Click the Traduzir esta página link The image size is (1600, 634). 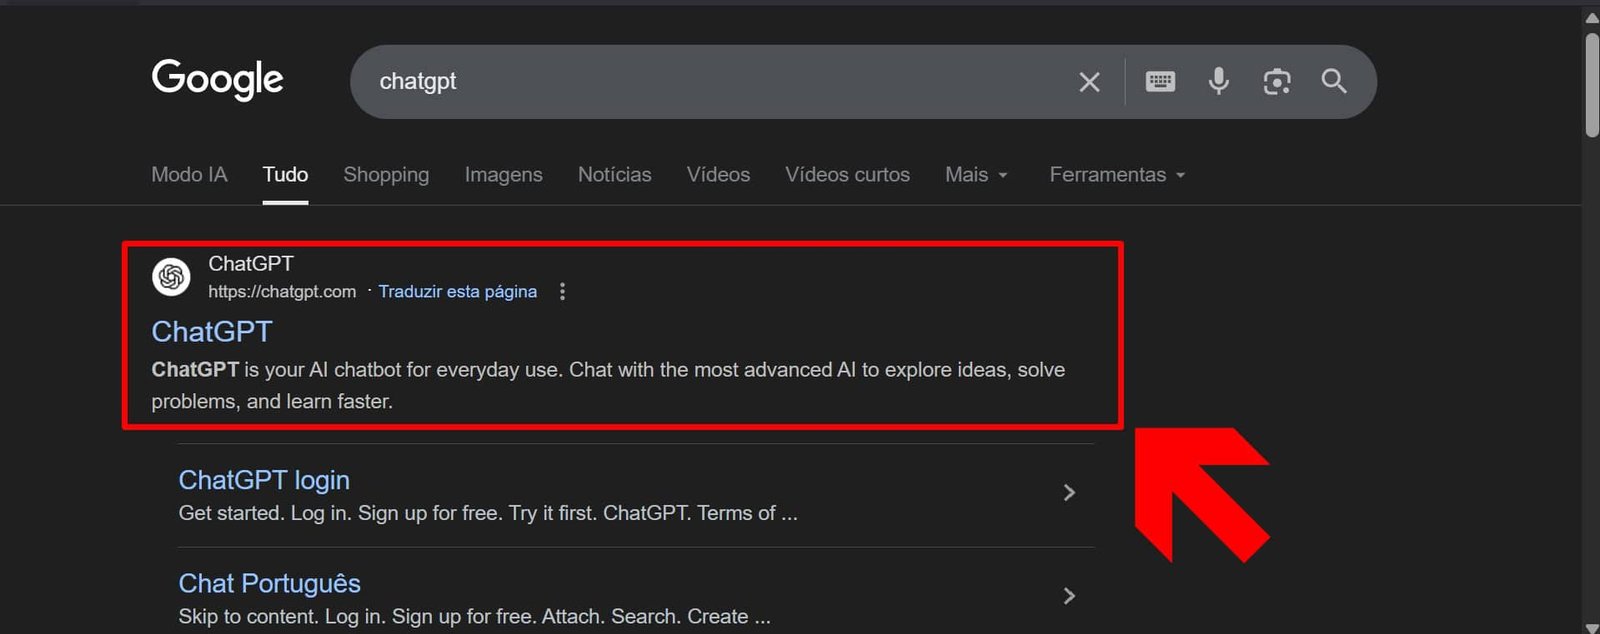457,292
